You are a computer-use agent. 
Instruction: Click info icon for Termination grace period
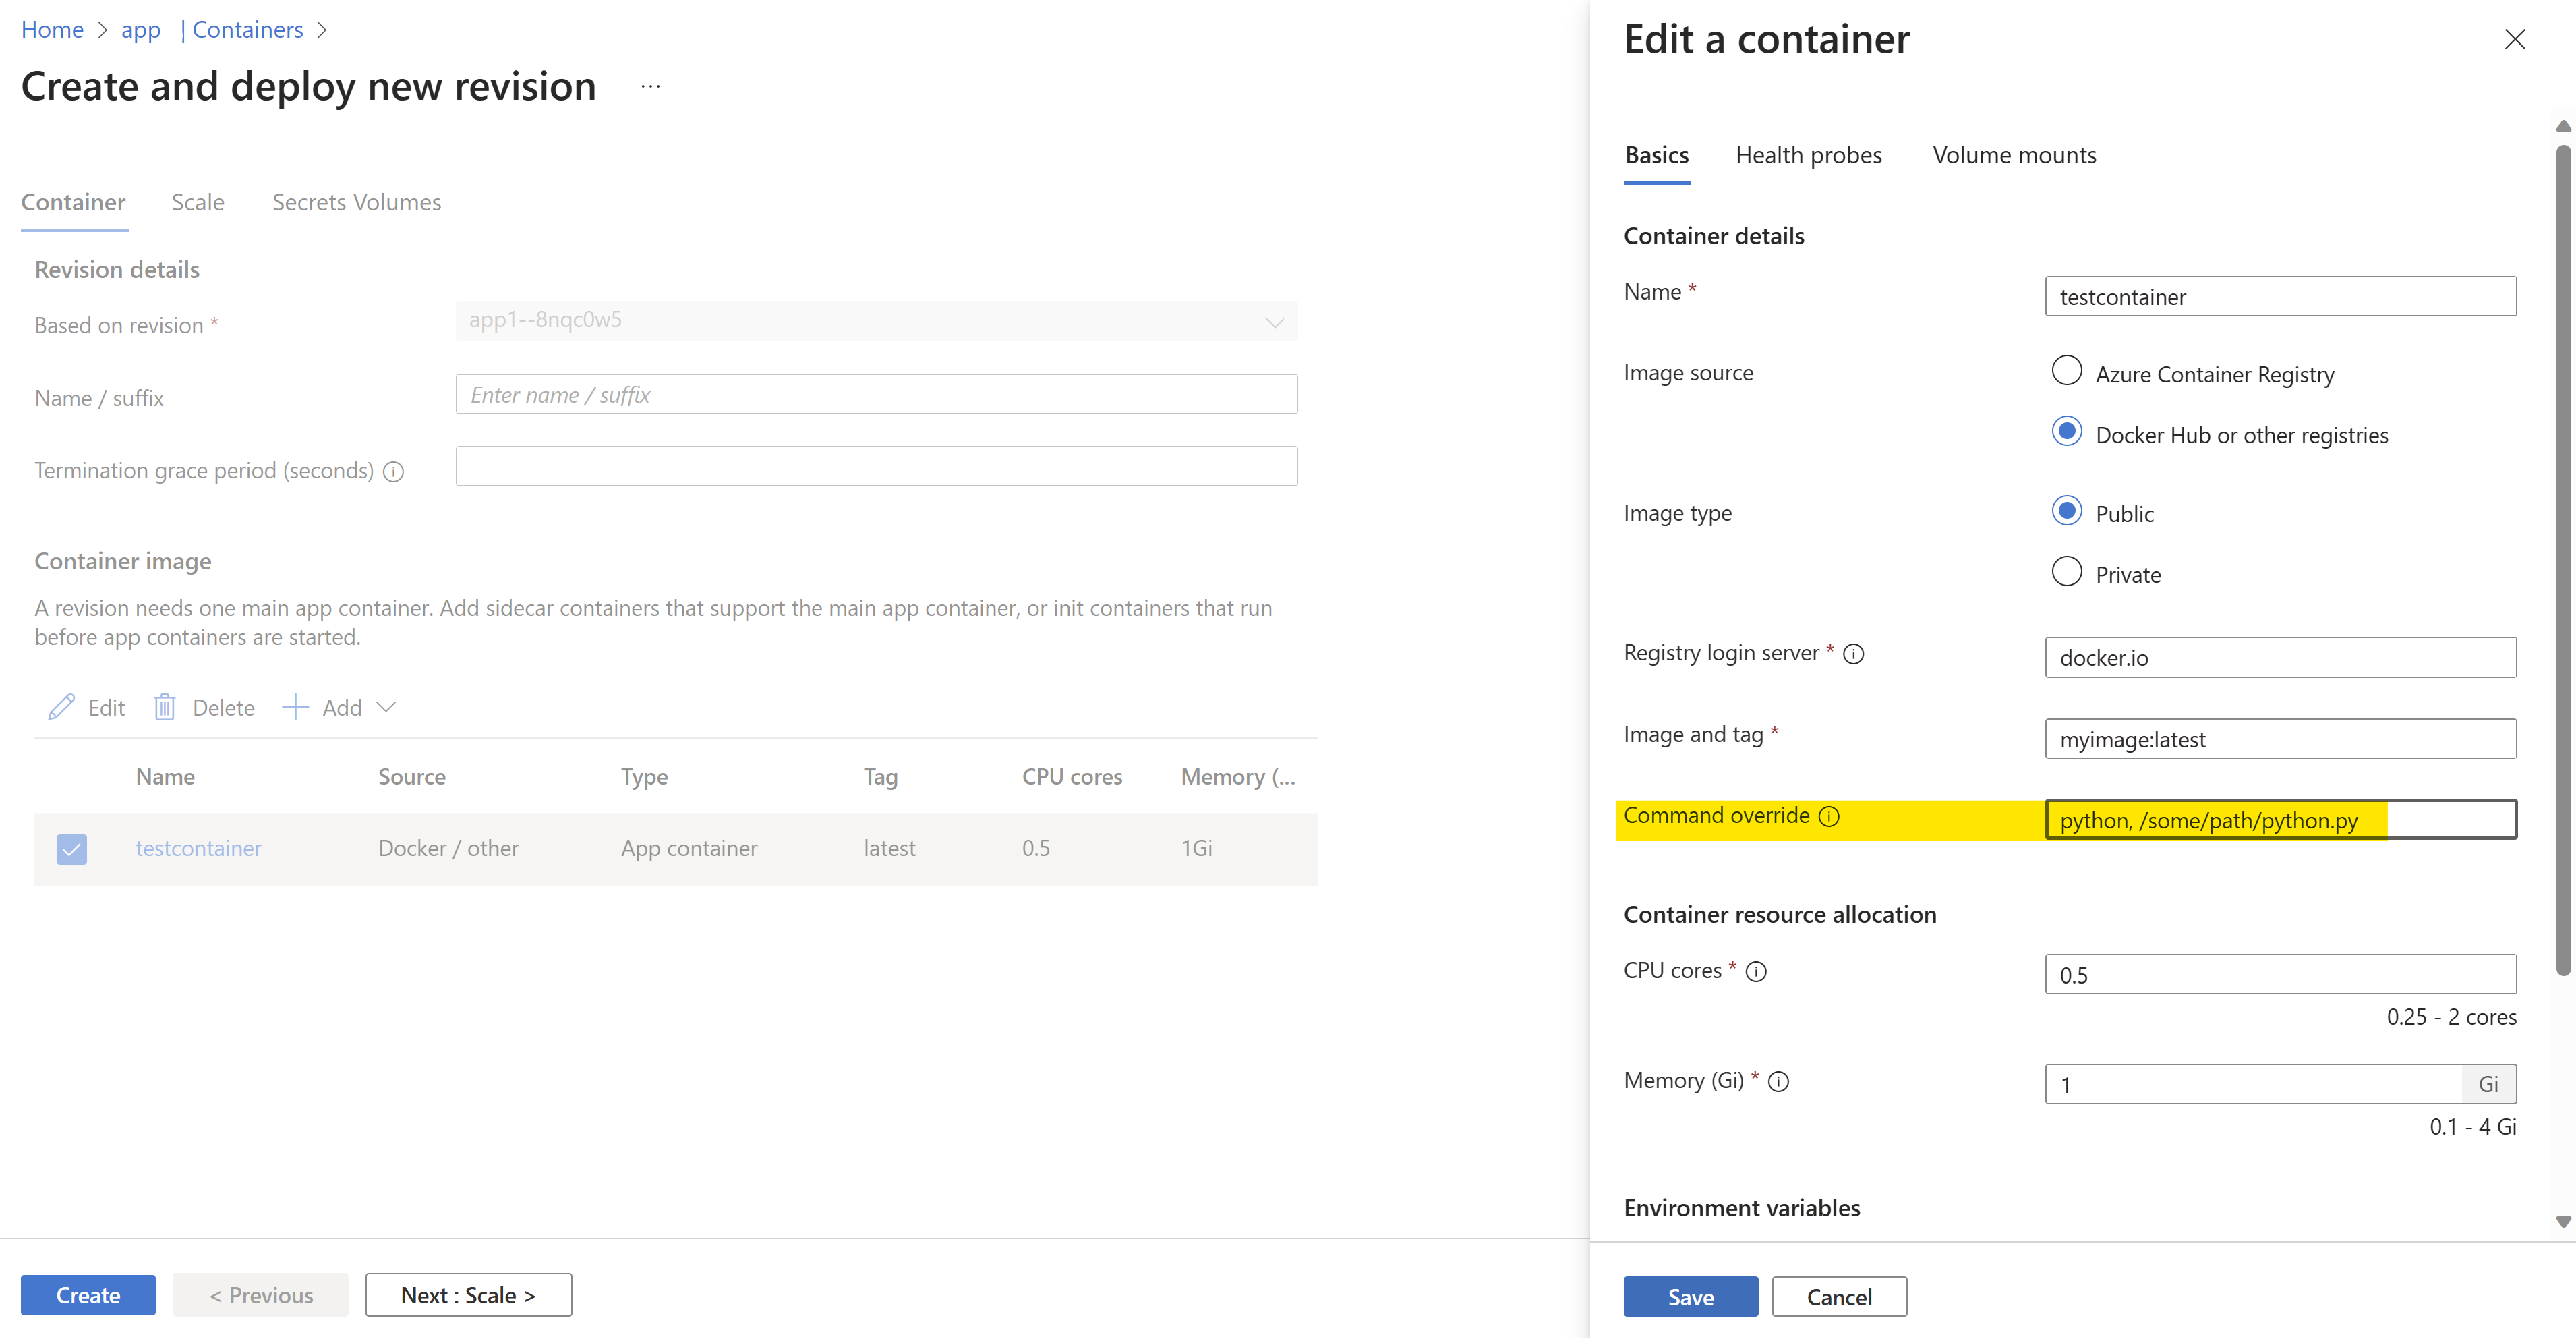(x=394, y=471)
